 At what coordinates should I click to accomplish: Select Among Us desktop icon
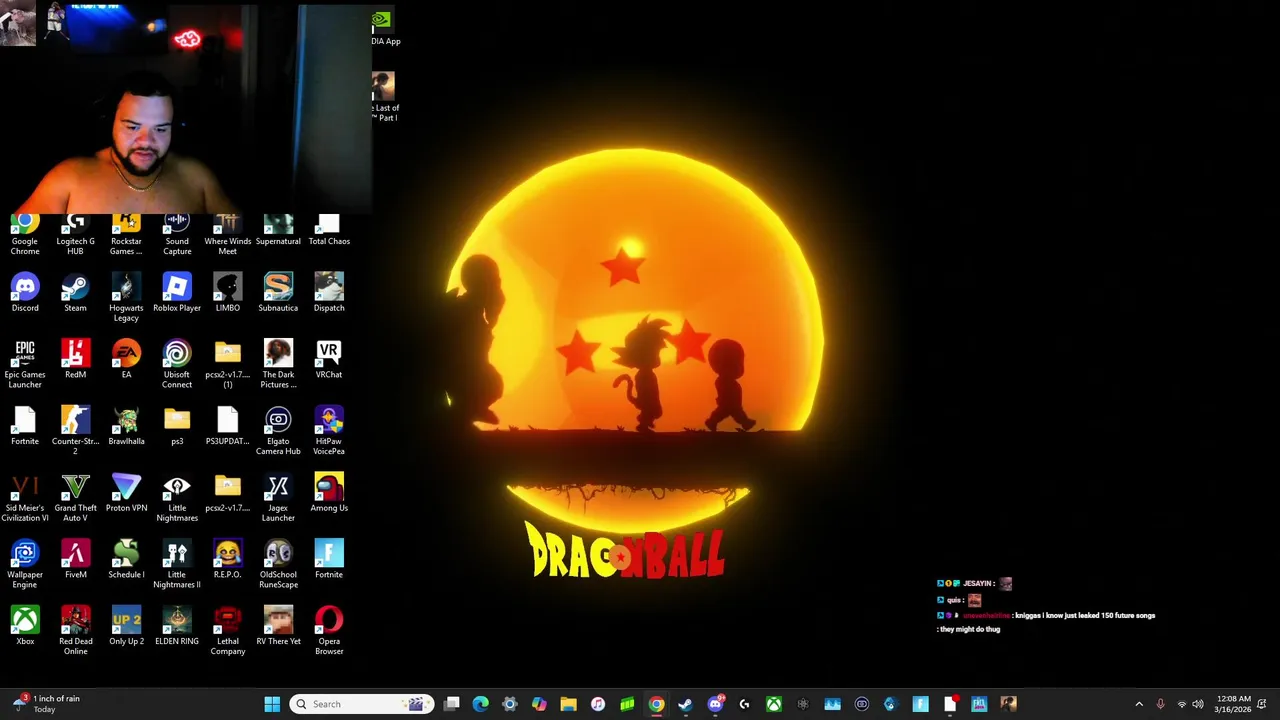(x=329, y=493)
